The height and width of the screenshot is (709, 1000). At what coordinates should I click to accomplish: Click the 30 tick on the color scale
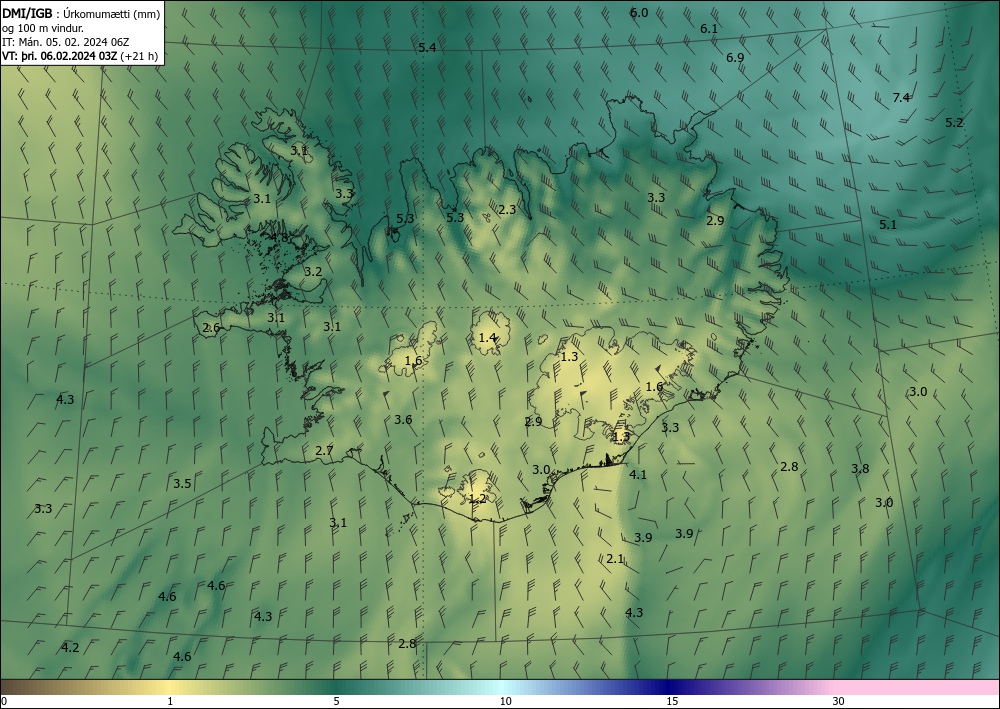coord(839,701)
